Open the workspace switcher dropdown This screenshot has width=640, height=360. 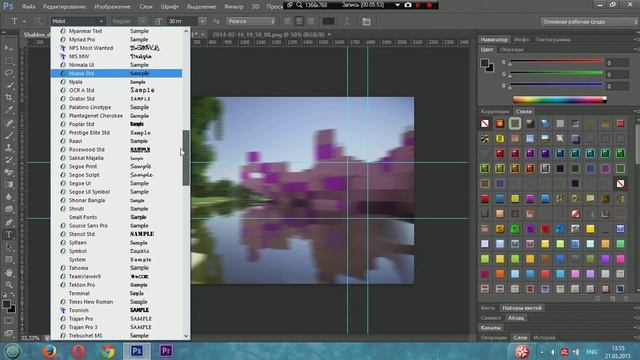pyautogui.click(x=589, y=21)
